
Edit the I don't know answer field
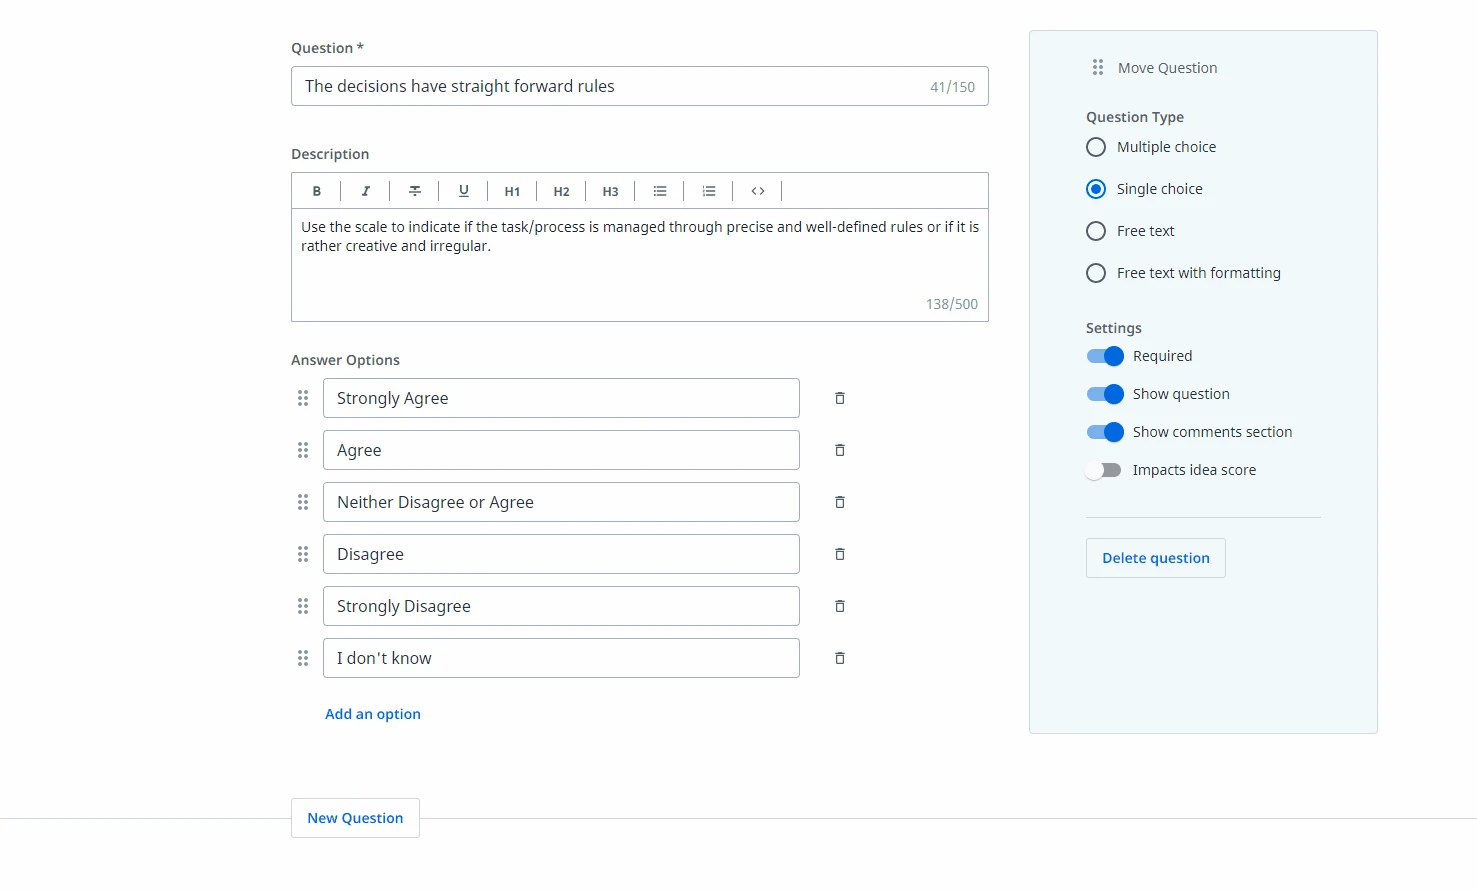[561, 658]
